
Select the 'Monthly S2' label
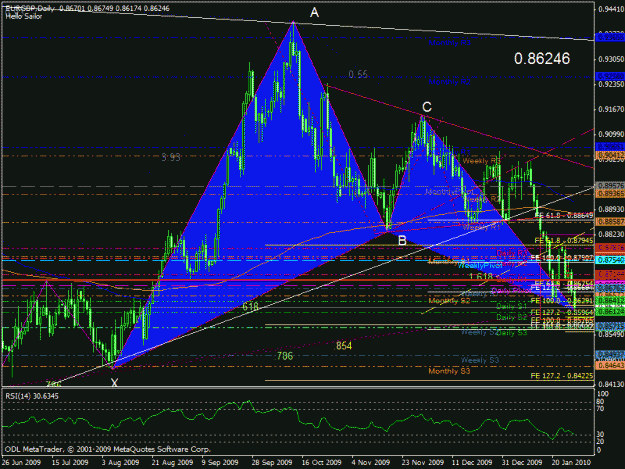(449, 301)
